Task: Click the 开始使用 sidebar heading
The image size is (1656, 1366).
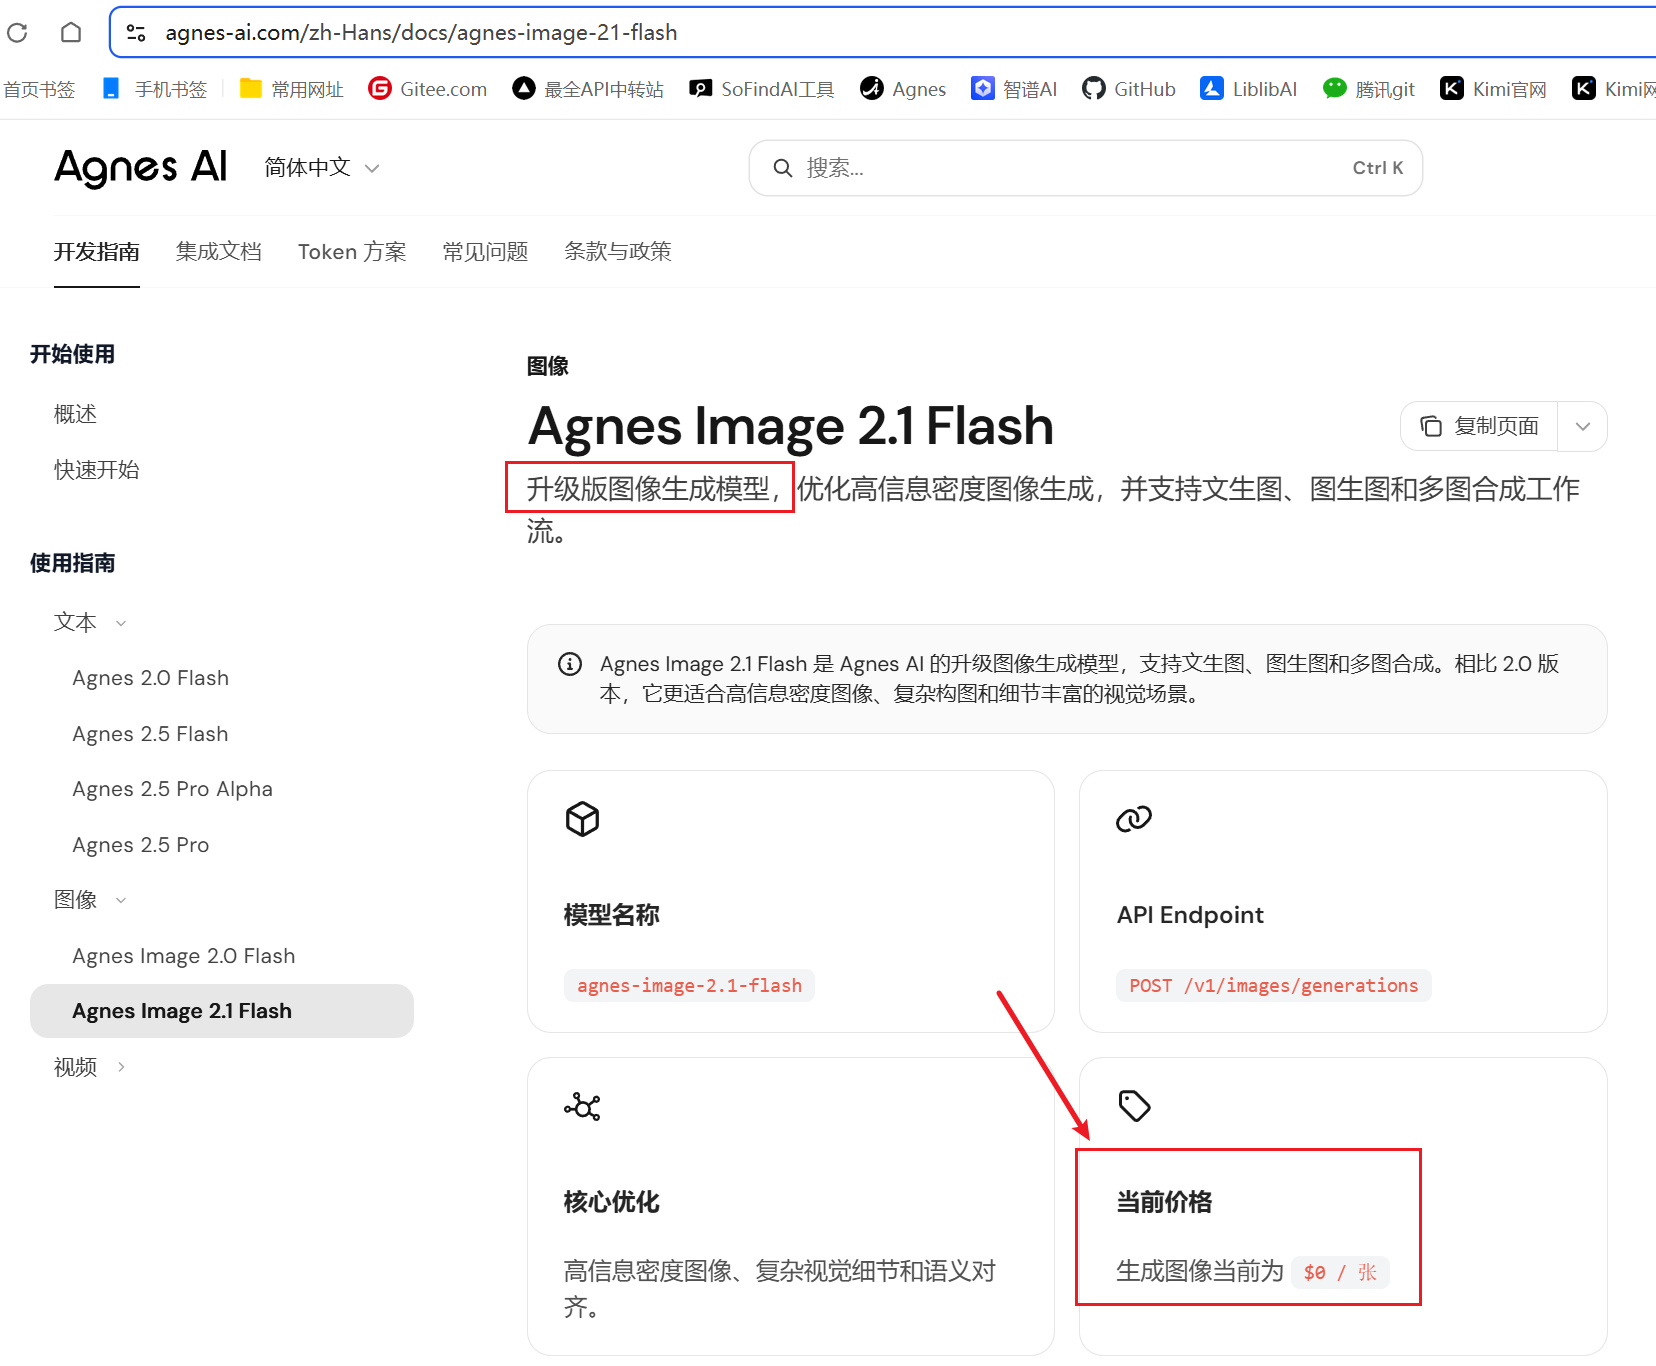Action: point(72,354)
